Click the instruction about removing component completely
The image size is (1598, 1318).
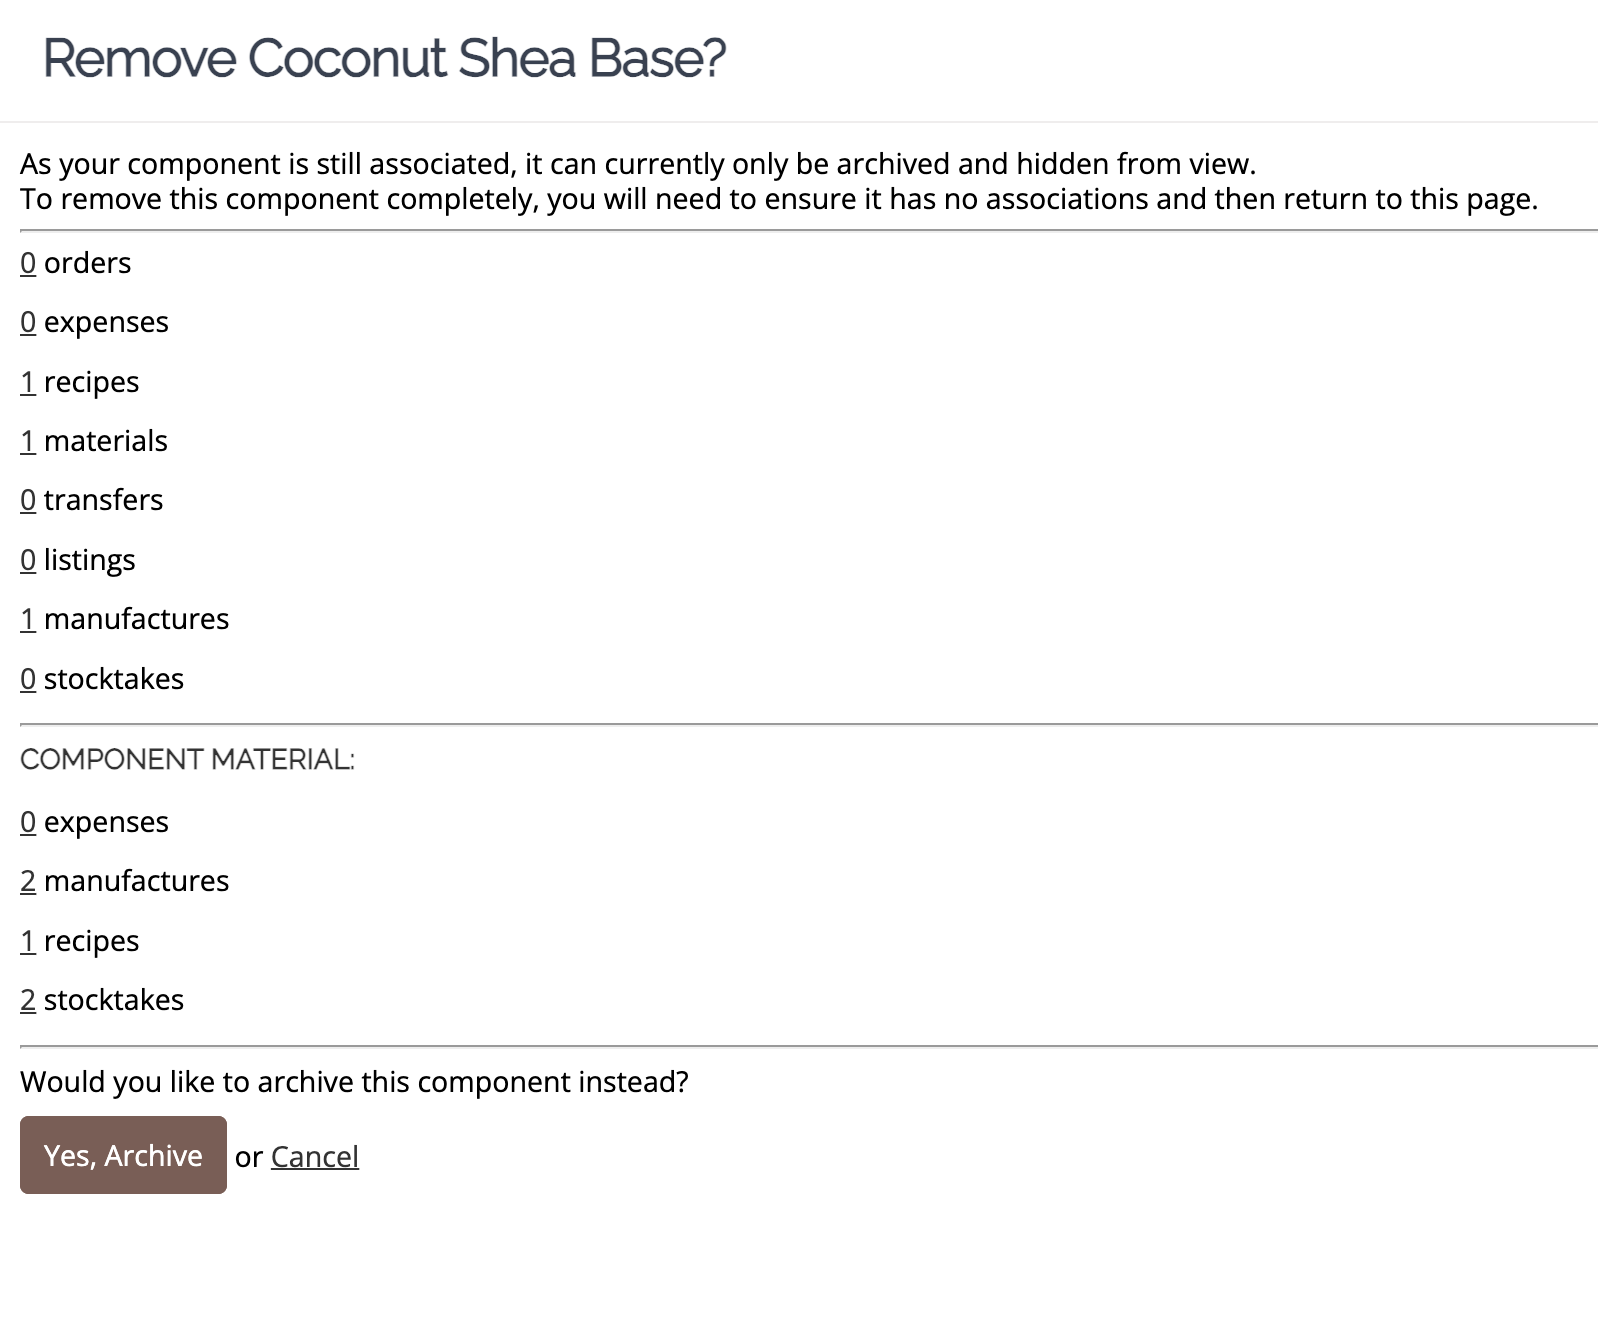(x=779, y=199)
